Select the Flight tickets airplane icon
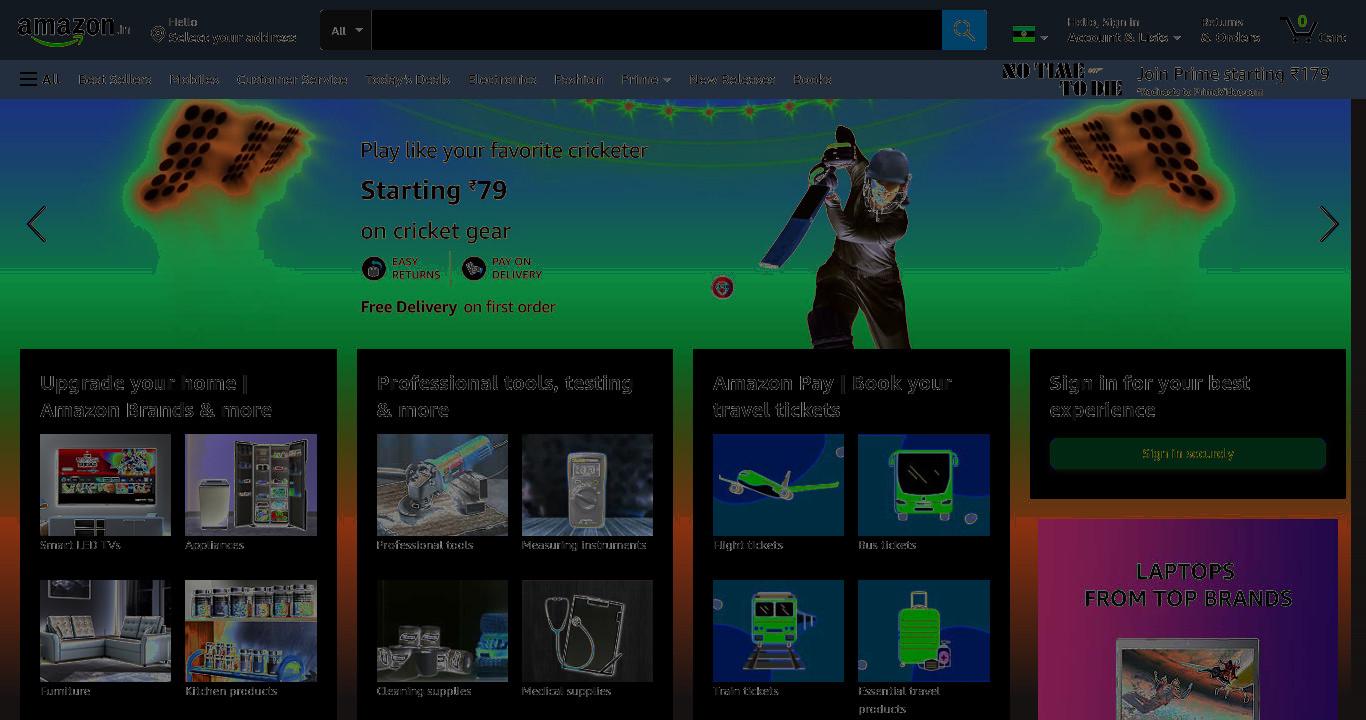The image size is (1366, 720). coord(778,485)
